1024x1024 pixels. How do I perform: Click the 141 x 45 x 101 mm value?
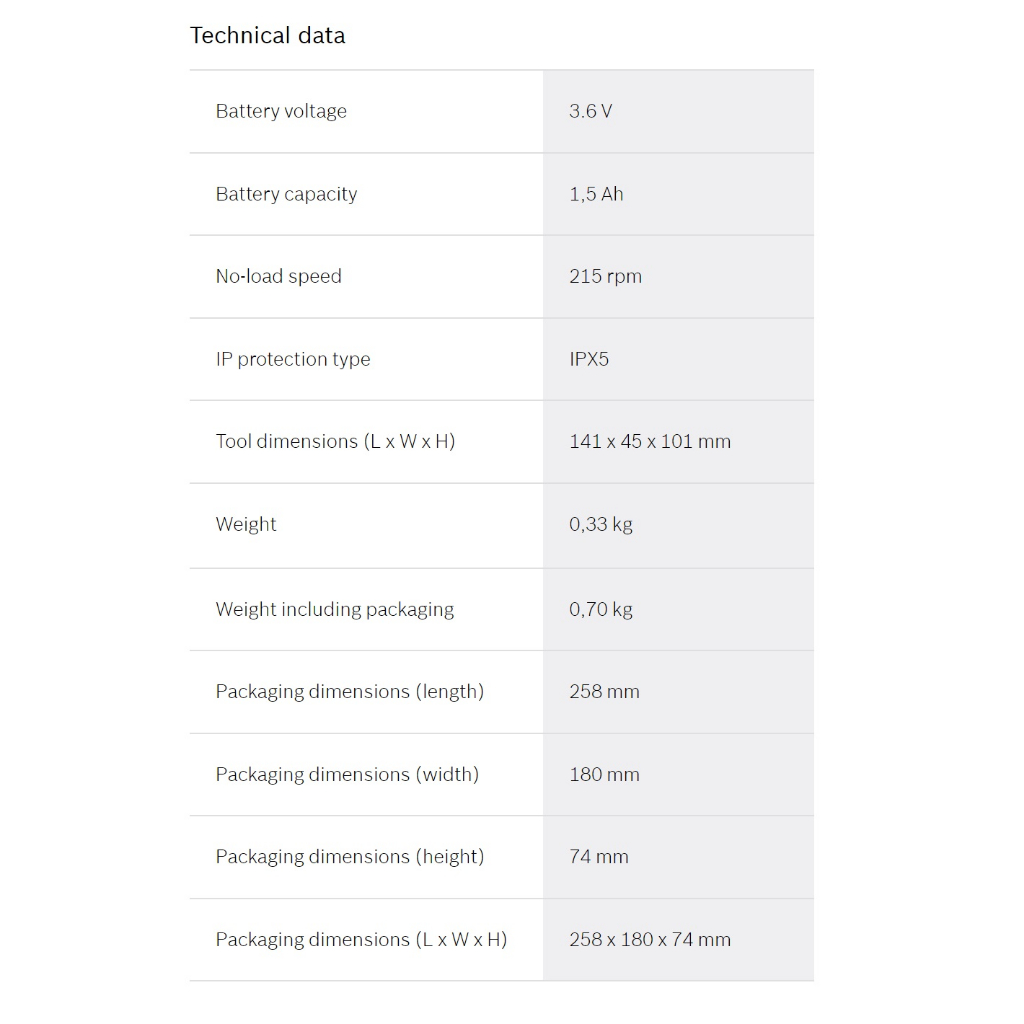(649, 441)
